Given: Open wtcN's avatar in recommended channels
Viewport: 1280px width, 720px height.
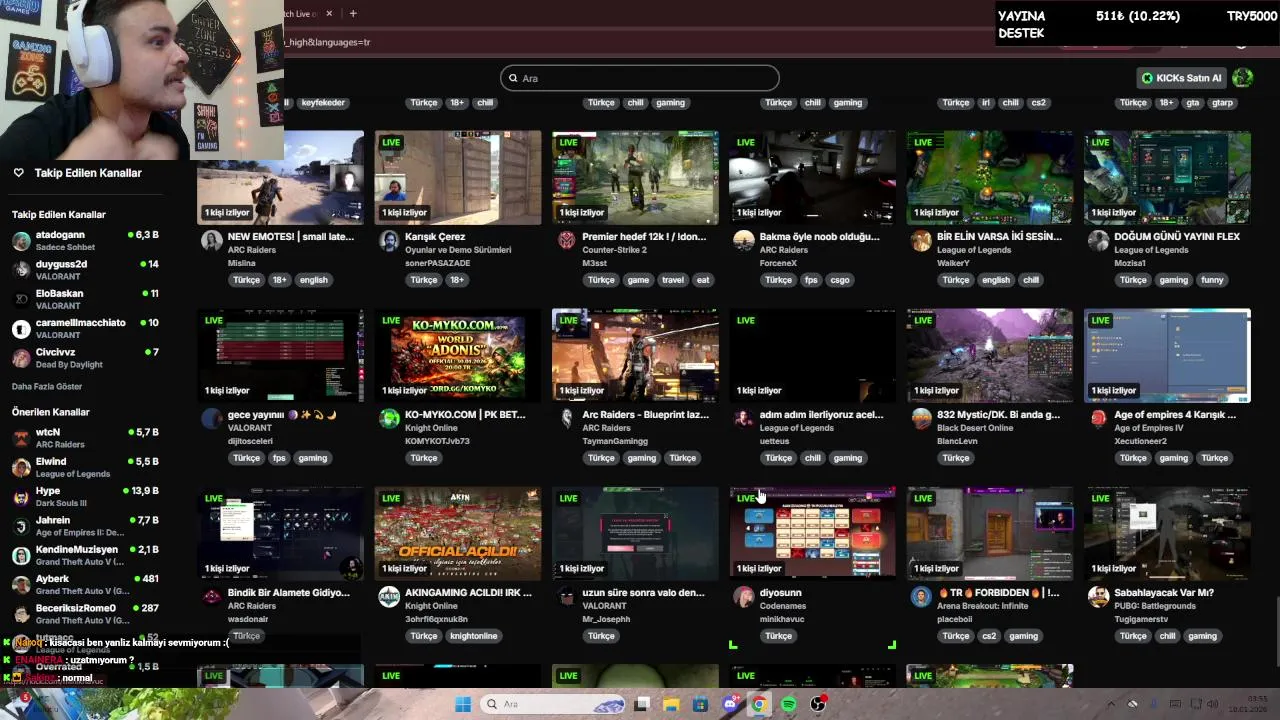Looking at the screenshot, I should pos(21,438).
